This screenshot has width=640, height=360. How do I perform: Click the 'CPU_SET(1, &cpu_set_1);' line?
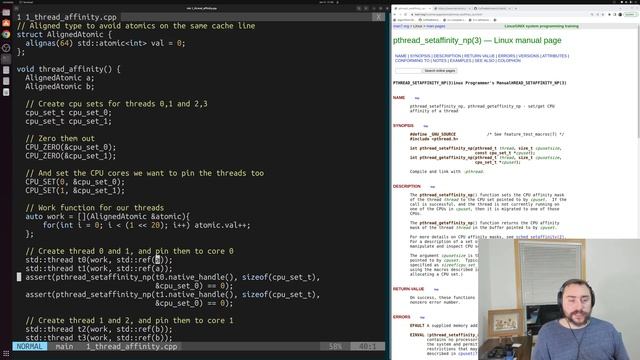click(75, 191)
